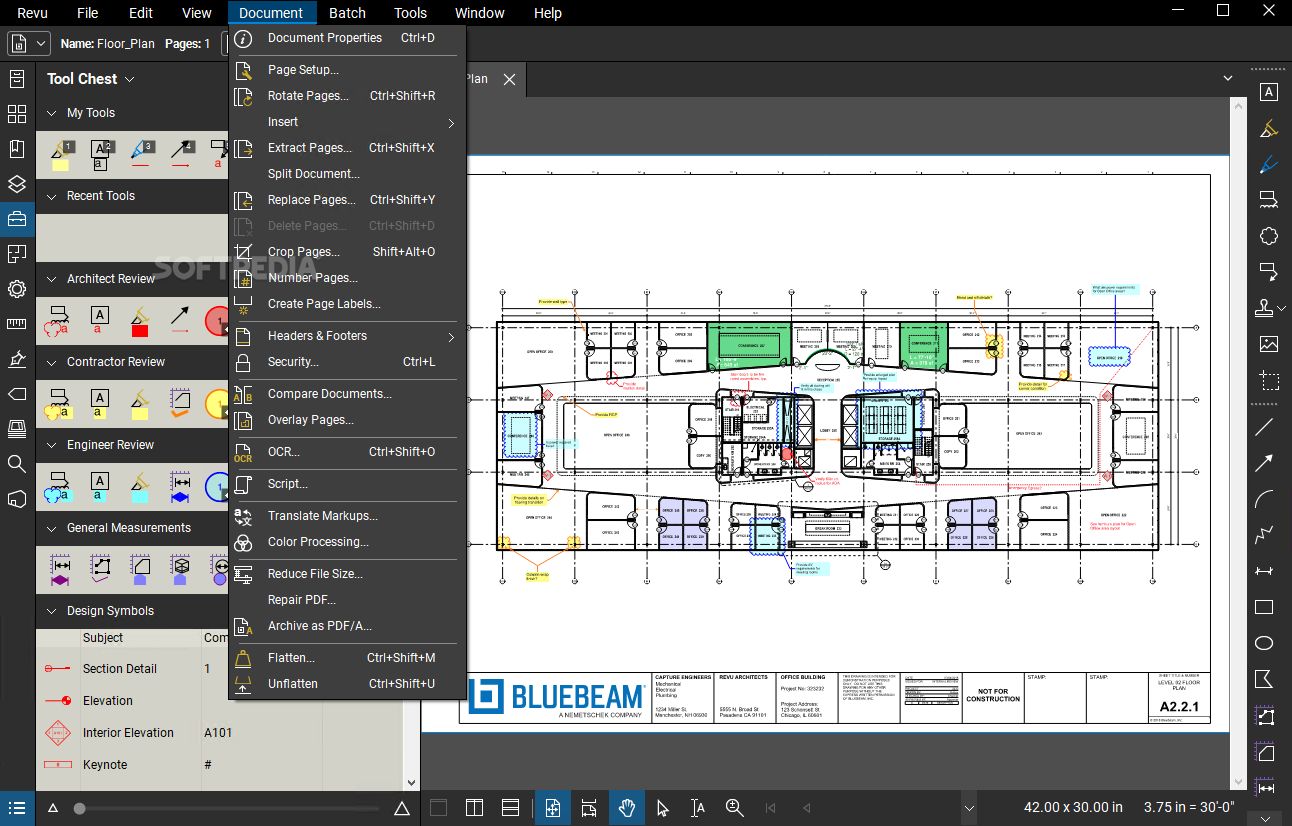Activate the Zoom magnifier tool in bottom bar
This screenshot has height=826, width=1292.
[x=734, y=808]
